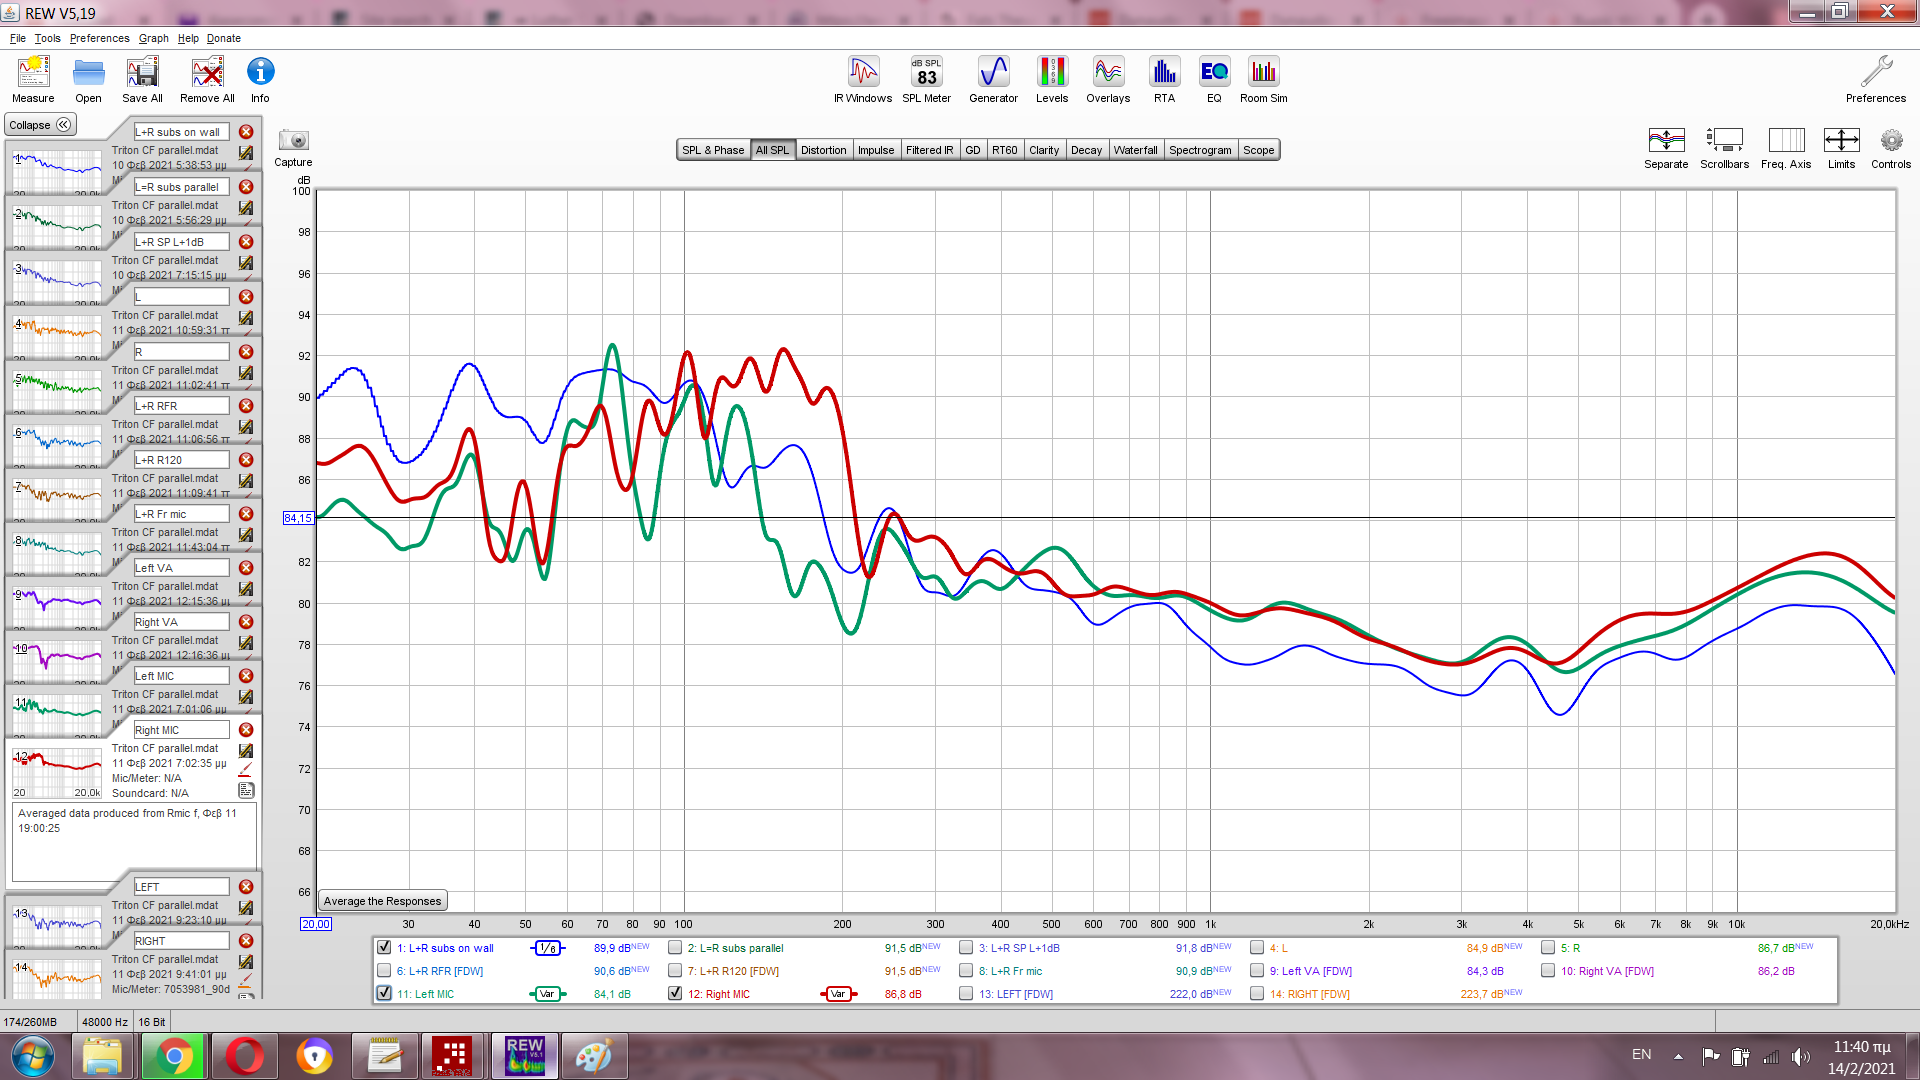Open the File menu

point(18,38)
